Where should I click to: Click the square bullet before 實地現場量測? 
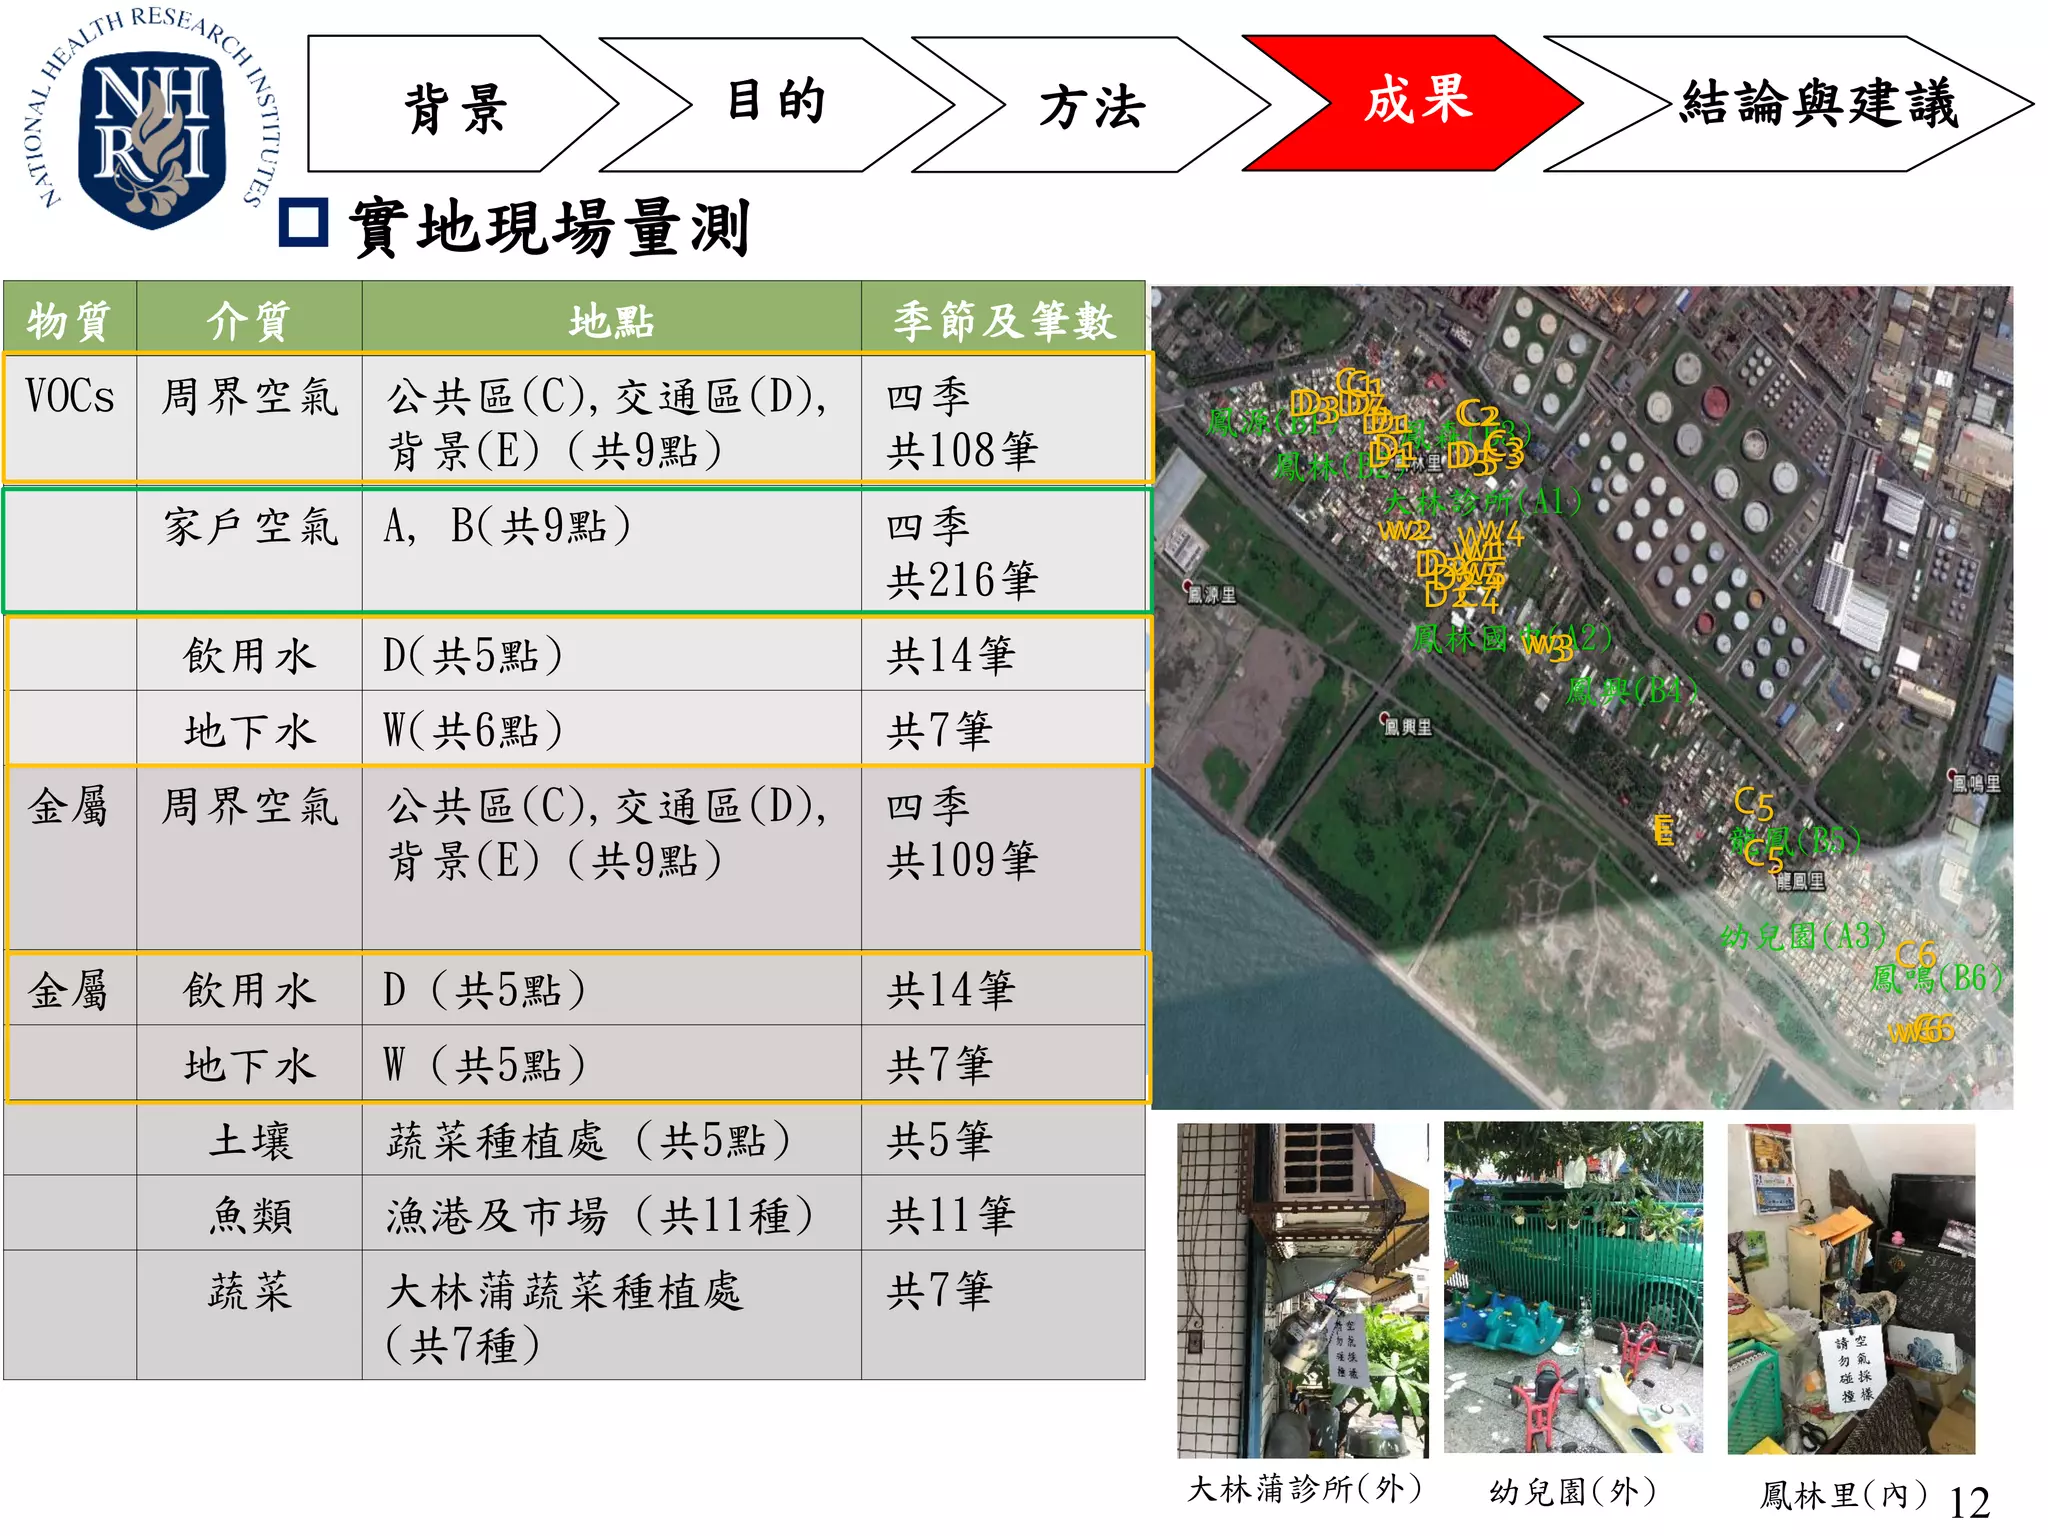[303, 222]
